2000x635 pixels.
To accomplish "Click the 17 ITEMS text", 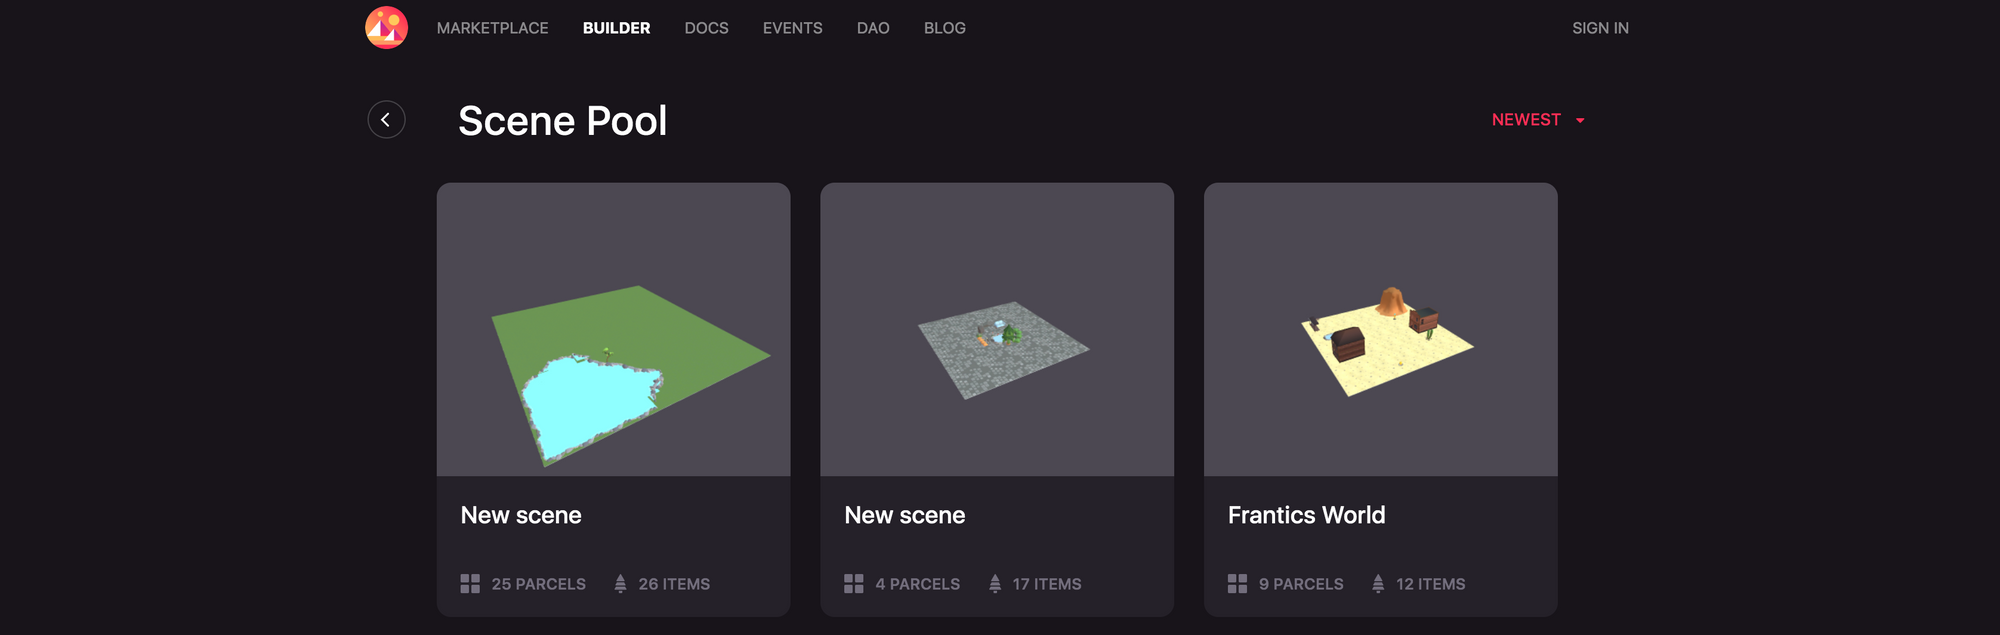I will click(x=1047, y=584).
